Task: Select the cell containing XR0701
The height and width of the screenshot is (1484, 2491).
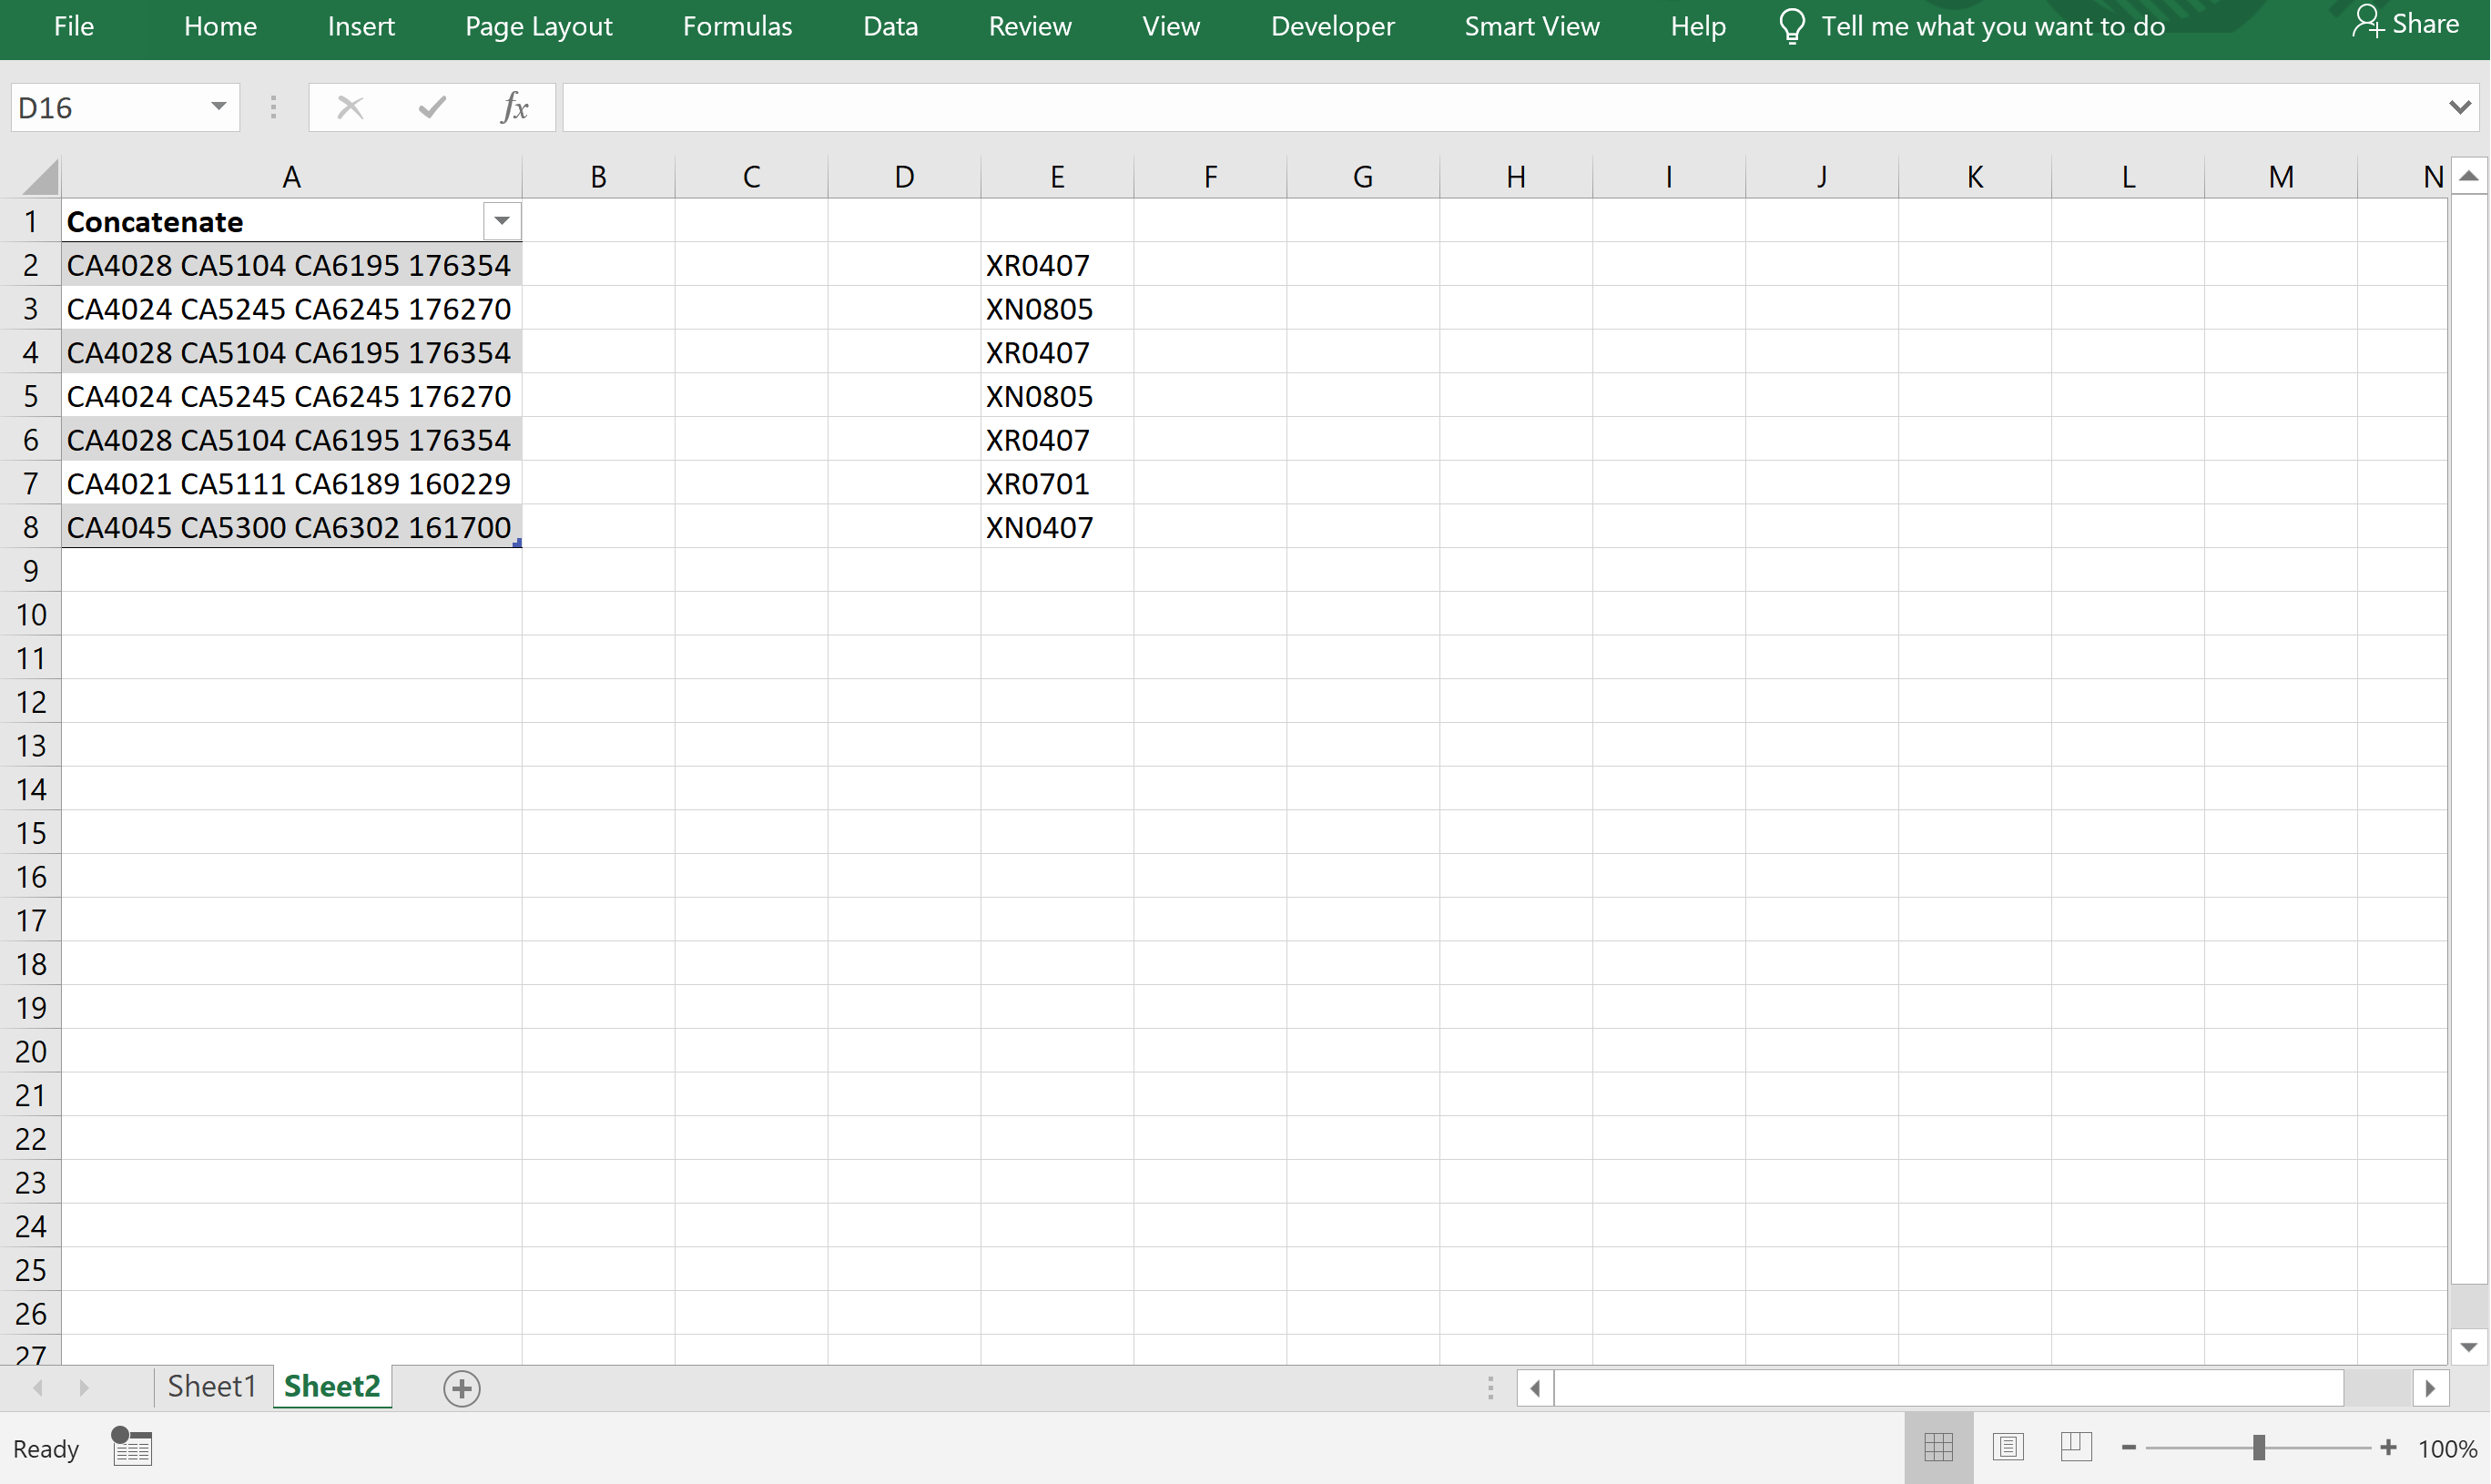Action: (1056, 483)
